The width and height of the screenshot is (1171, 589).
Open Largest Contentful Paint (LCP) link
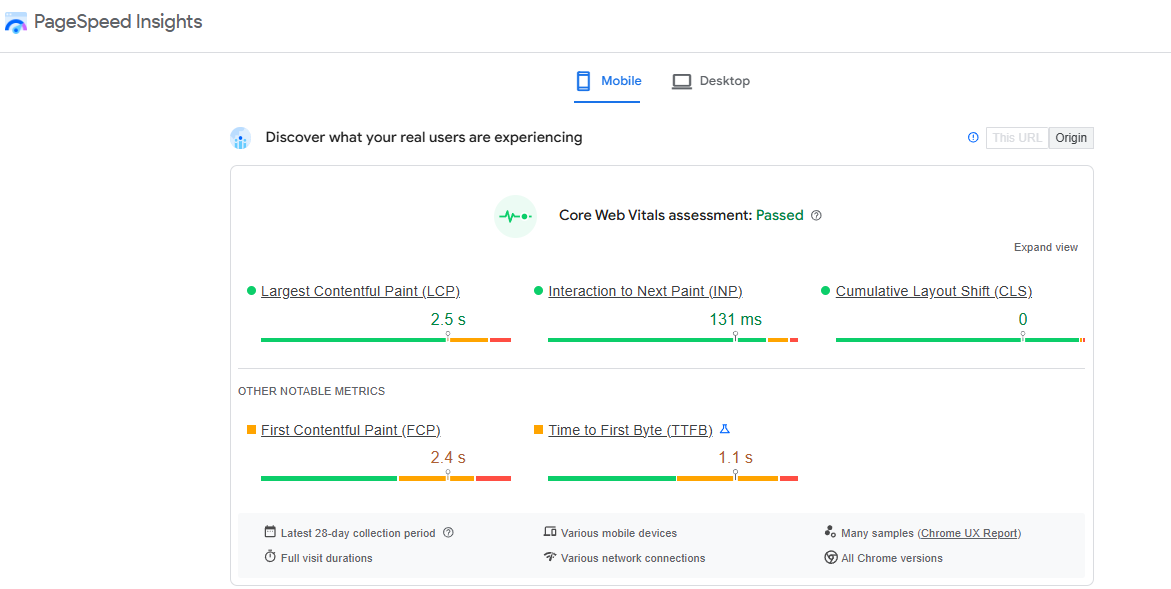tap(360, 291)
